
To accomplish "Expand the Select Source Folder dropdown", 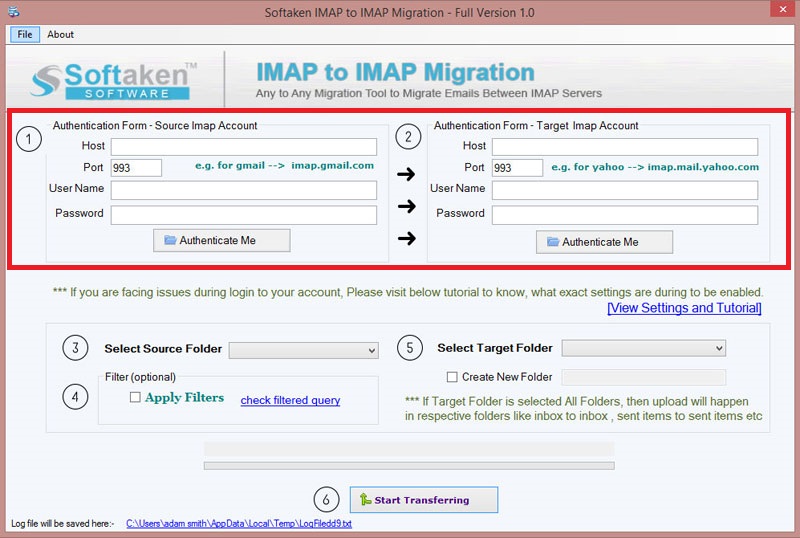I will (304, 350).
